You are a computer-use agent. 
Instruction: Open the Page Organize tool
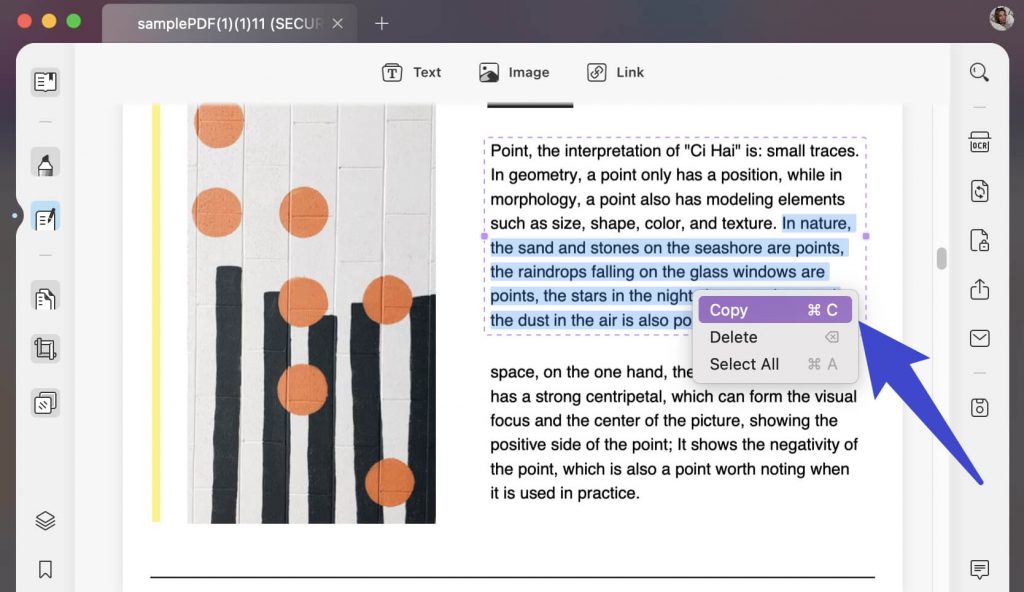[x=44, y=297]
